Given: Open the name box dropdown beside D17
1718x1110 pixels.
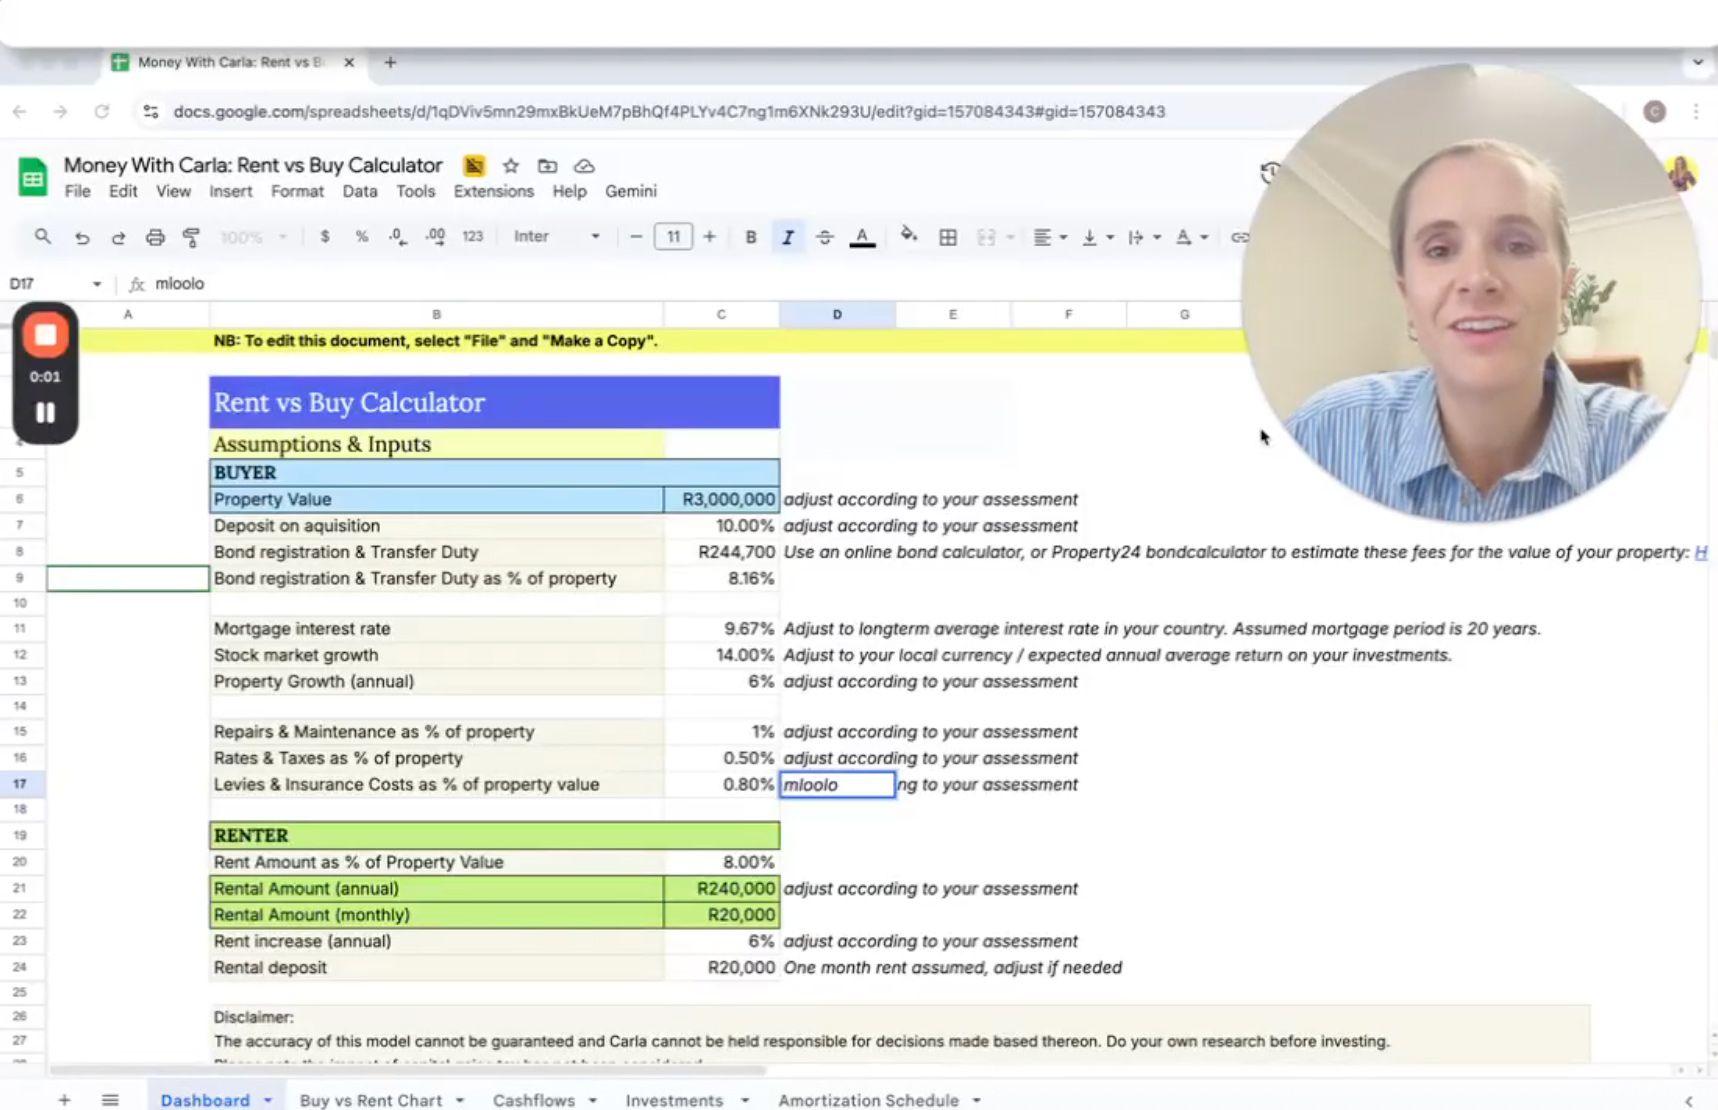Looking at the screenshot, I should pyautogui.click(x=97, y=284).
